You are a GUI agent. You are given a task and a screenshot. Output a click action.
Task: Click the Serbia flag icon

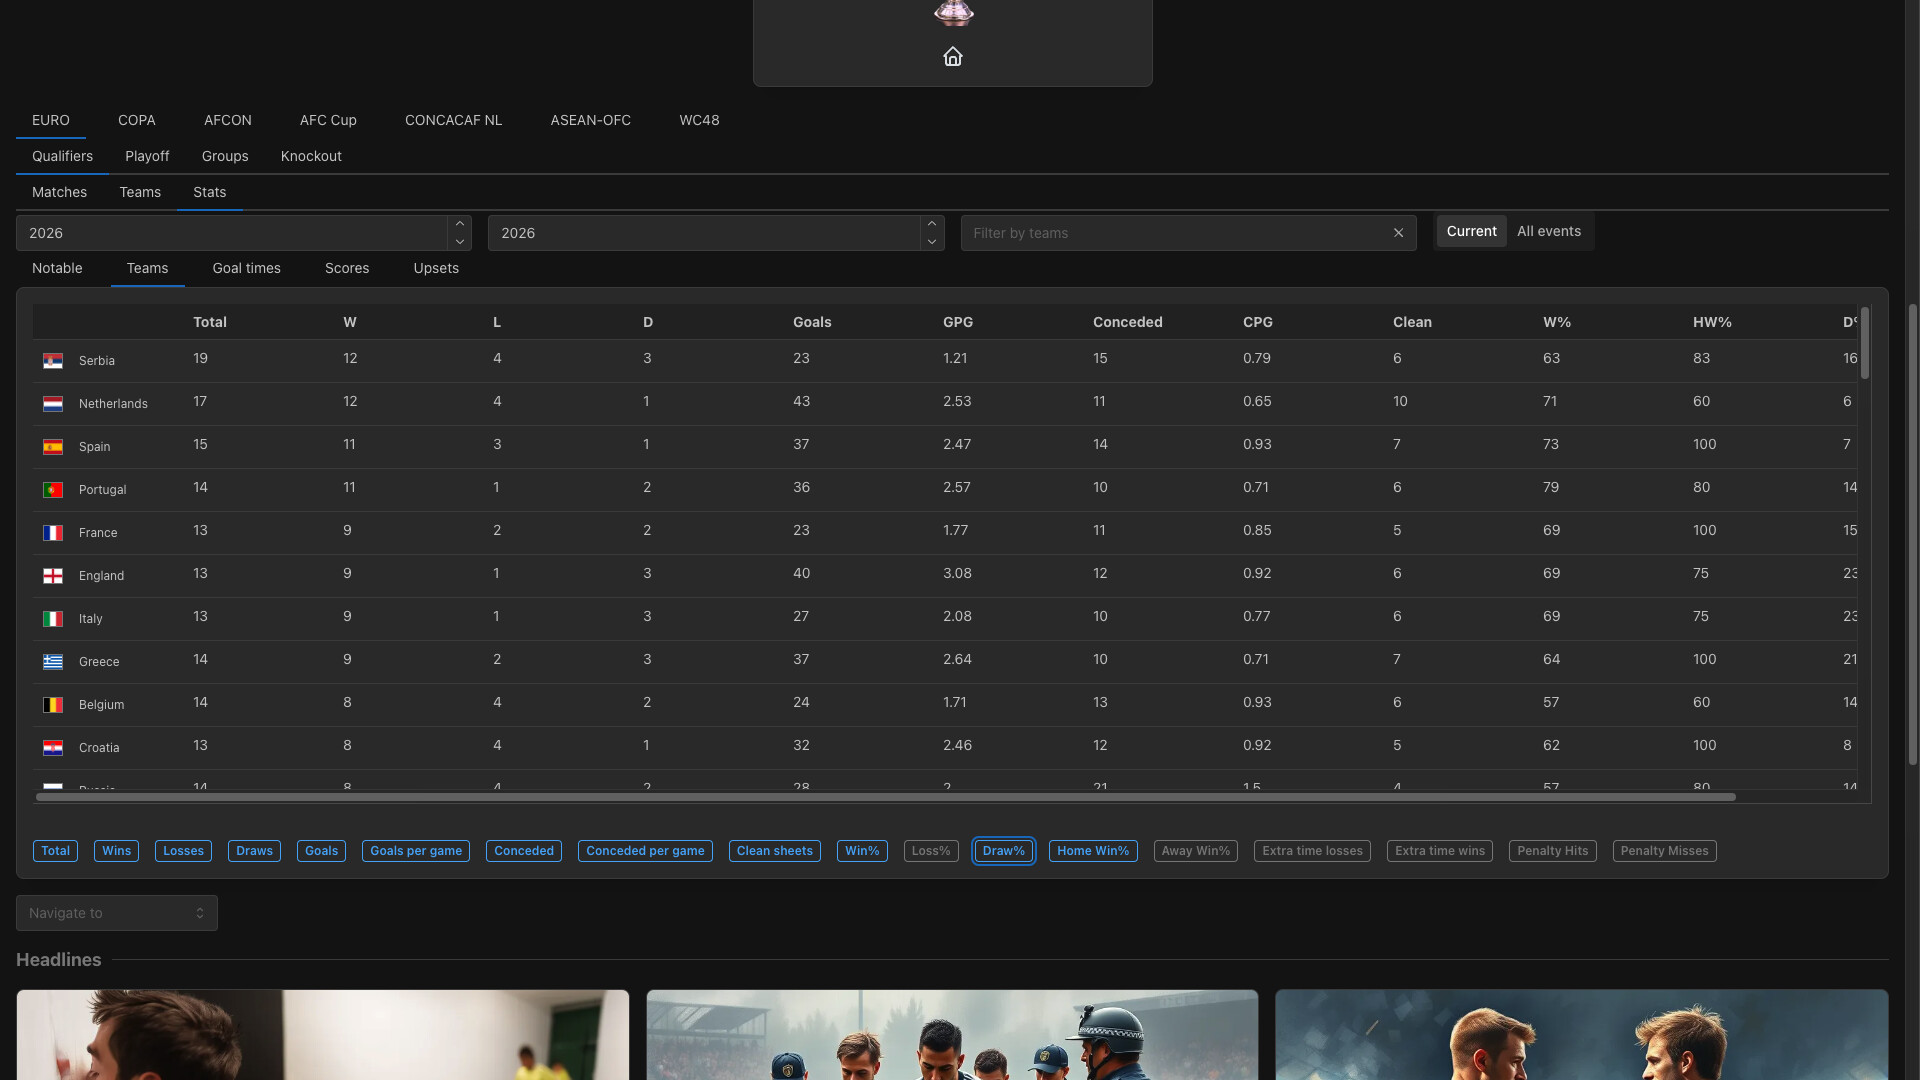tap(53, 361)
